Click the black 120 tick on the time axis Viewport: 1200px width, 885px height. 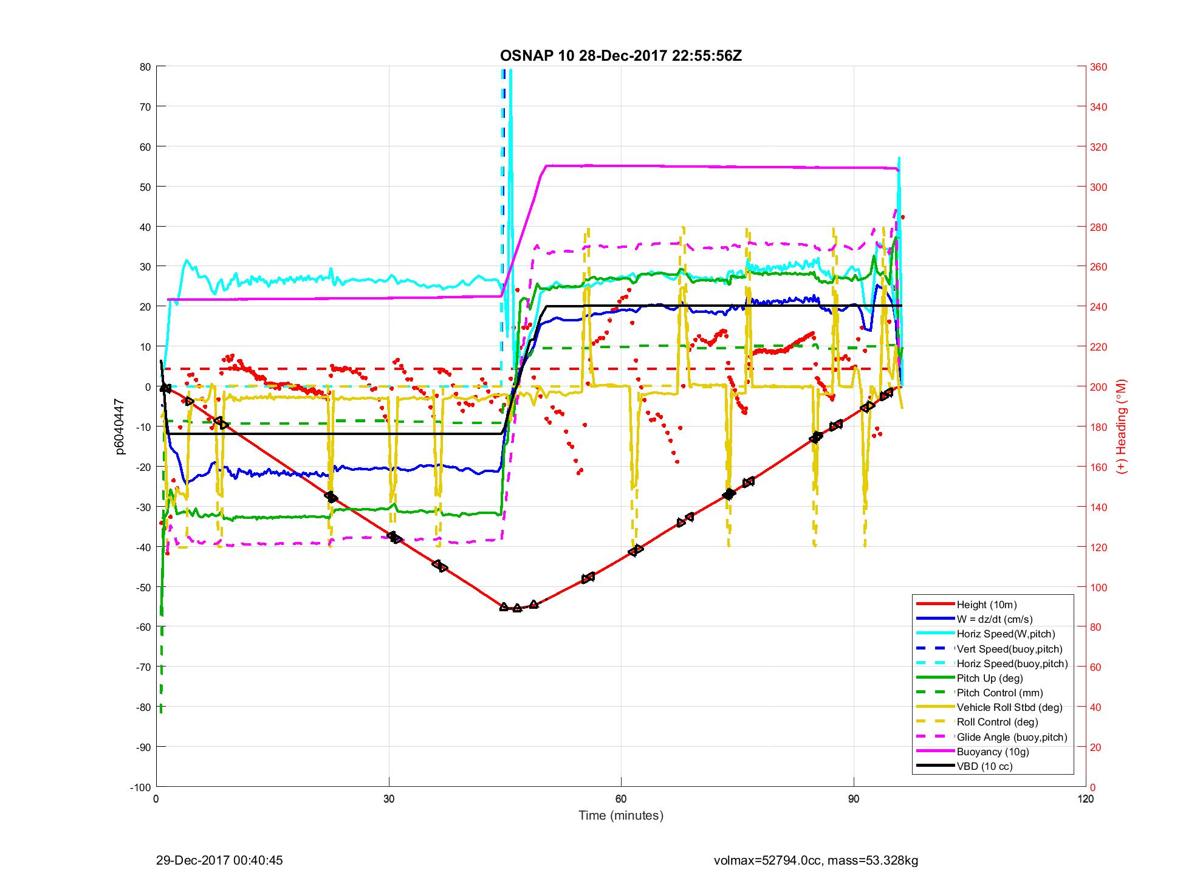[1086, 799]
